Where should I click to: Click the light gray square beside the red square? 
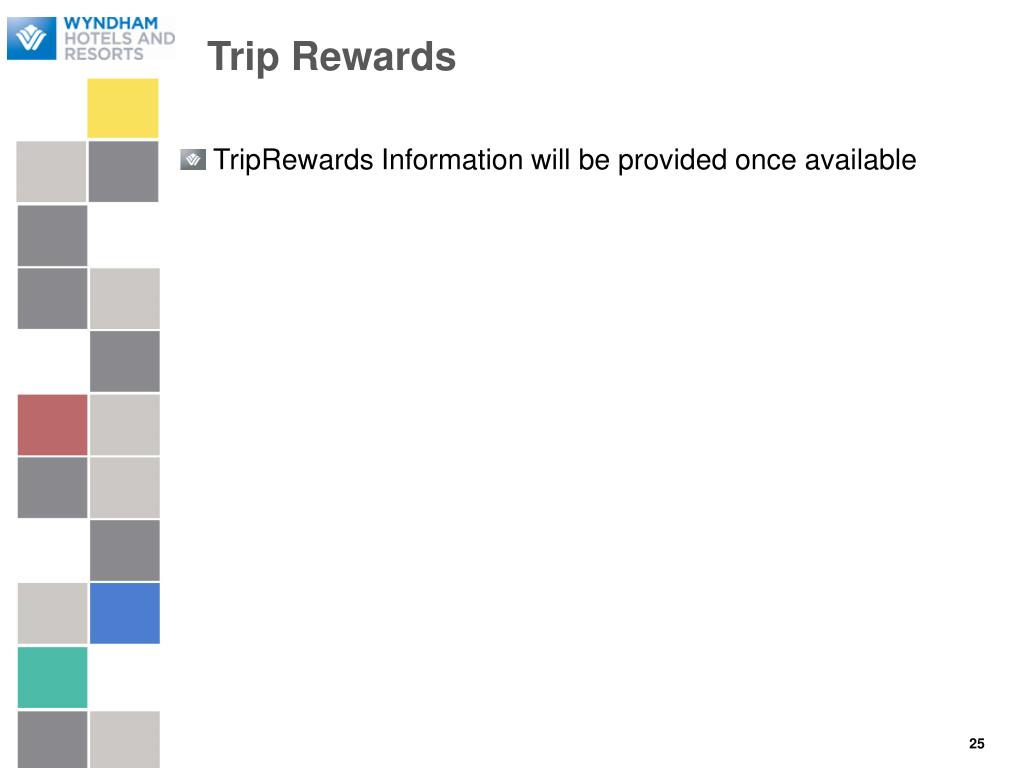pos(125,424)
